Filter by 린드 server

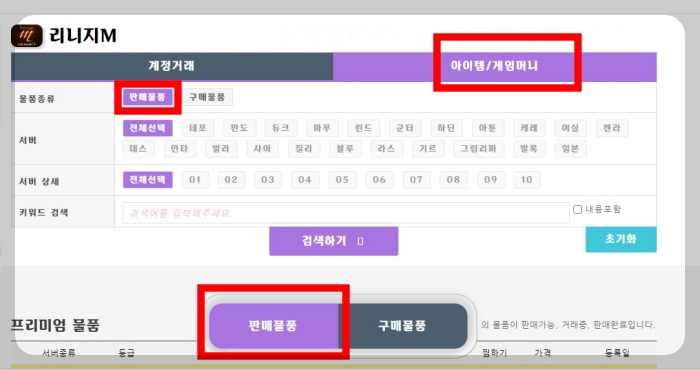click(364, 128)
